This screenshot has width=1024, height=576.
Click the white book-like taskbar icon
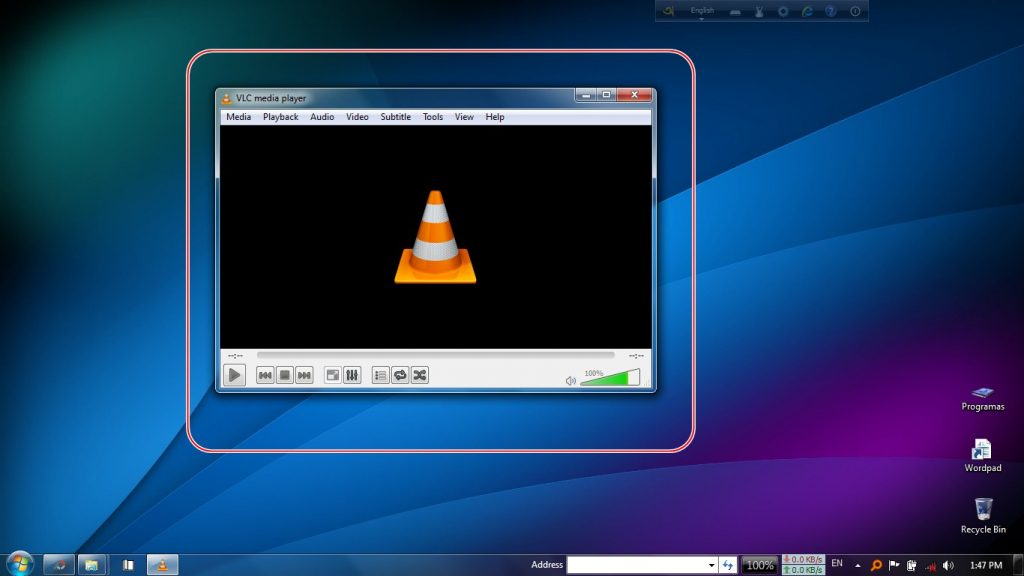pos(128,565)
